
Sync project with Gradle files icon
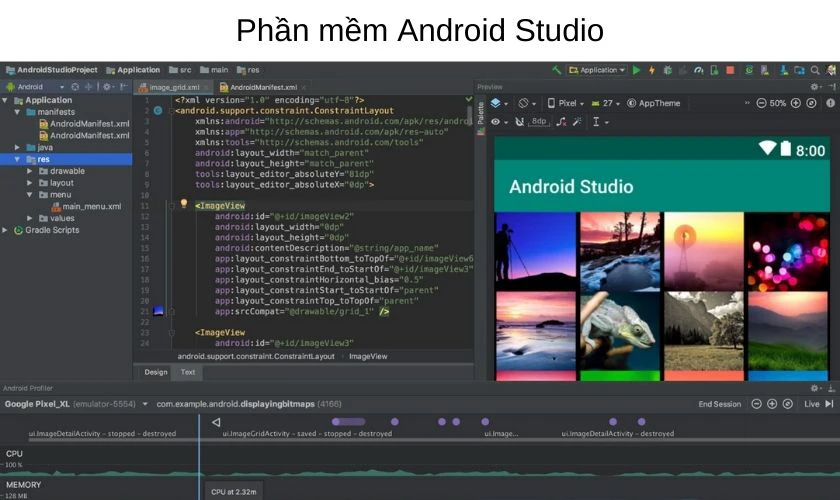coord(749,70)
